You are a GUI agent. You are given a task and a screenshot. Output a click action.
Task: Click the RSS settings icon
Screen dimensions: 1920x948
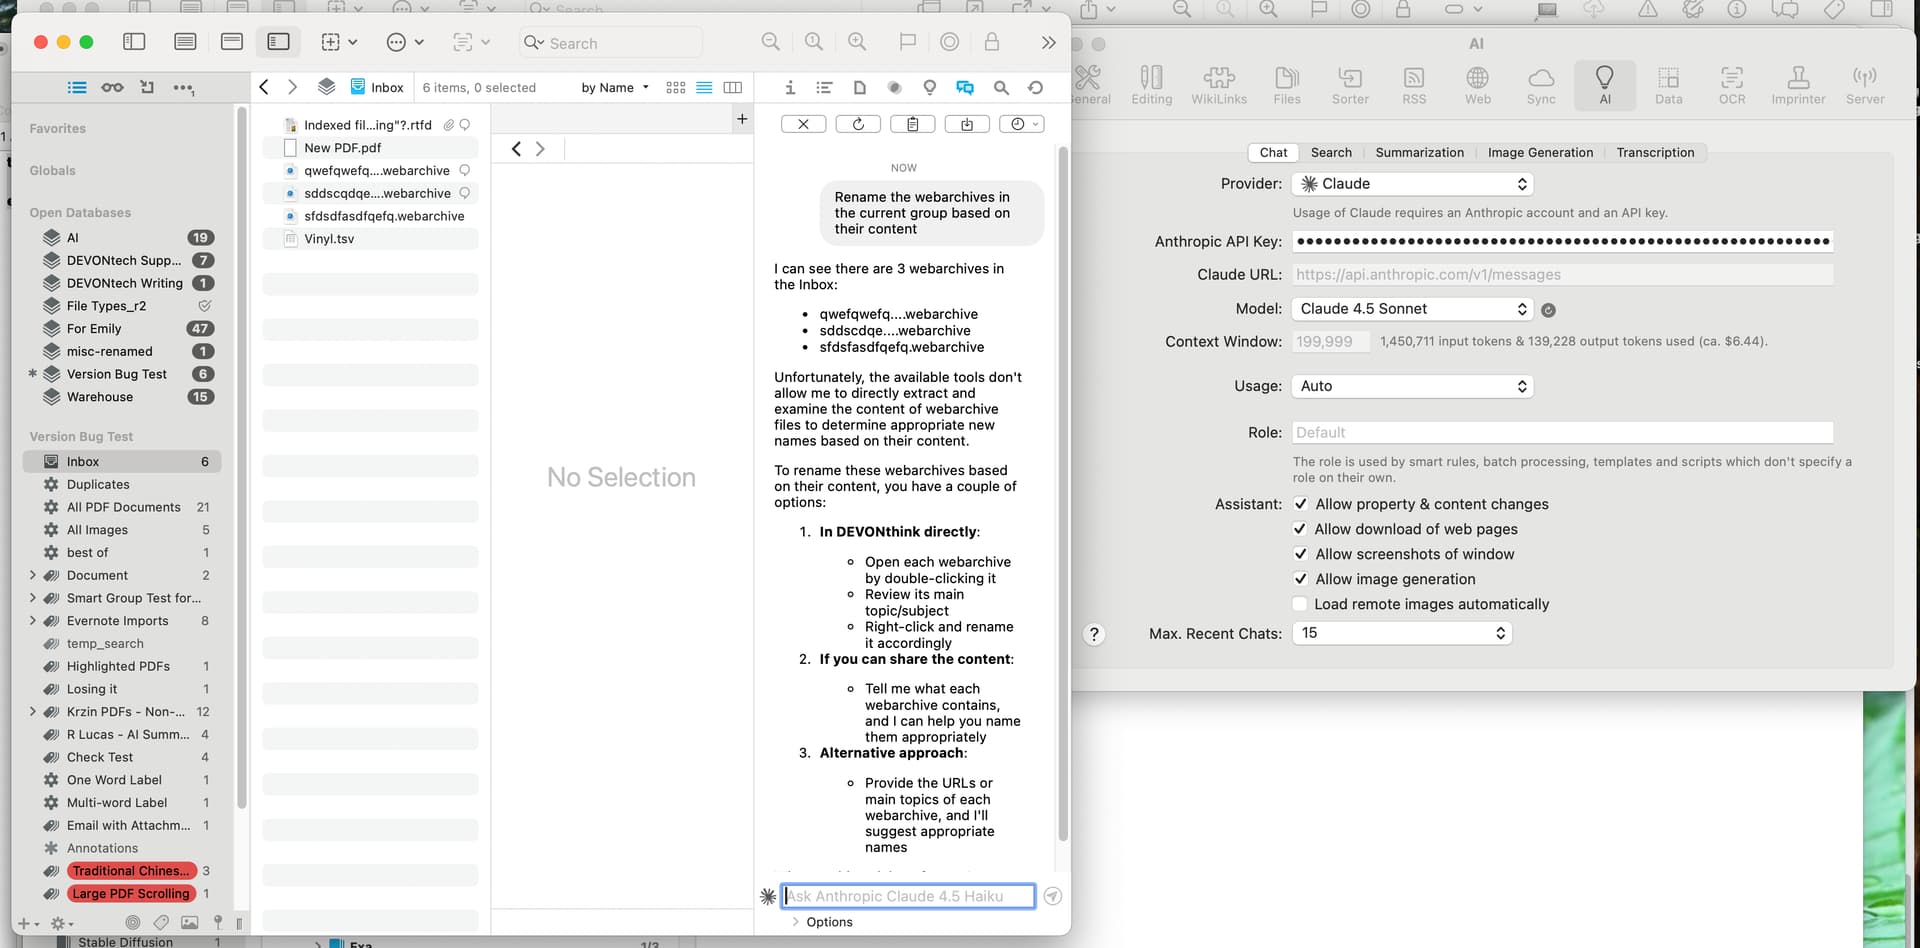tap(1413, 85)
